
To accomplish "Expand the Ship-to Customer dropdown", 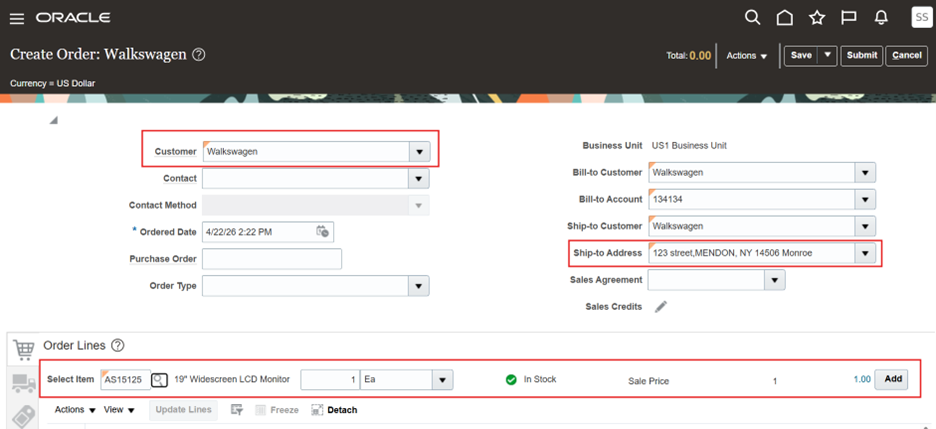I will [865, 226].
